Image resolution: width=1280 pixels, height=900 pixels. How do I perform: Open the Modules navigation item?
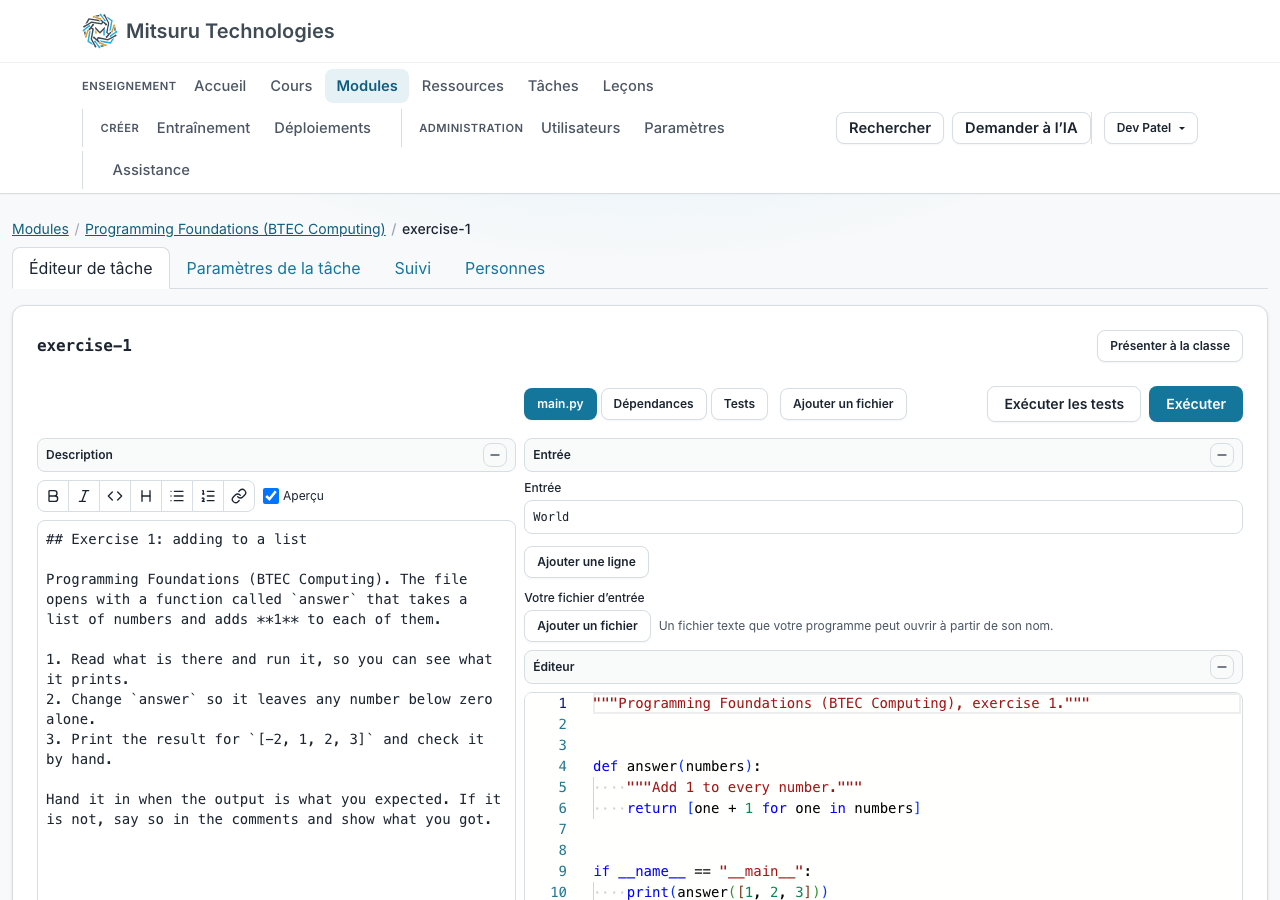pyautogui.click(x=367, y=86)
